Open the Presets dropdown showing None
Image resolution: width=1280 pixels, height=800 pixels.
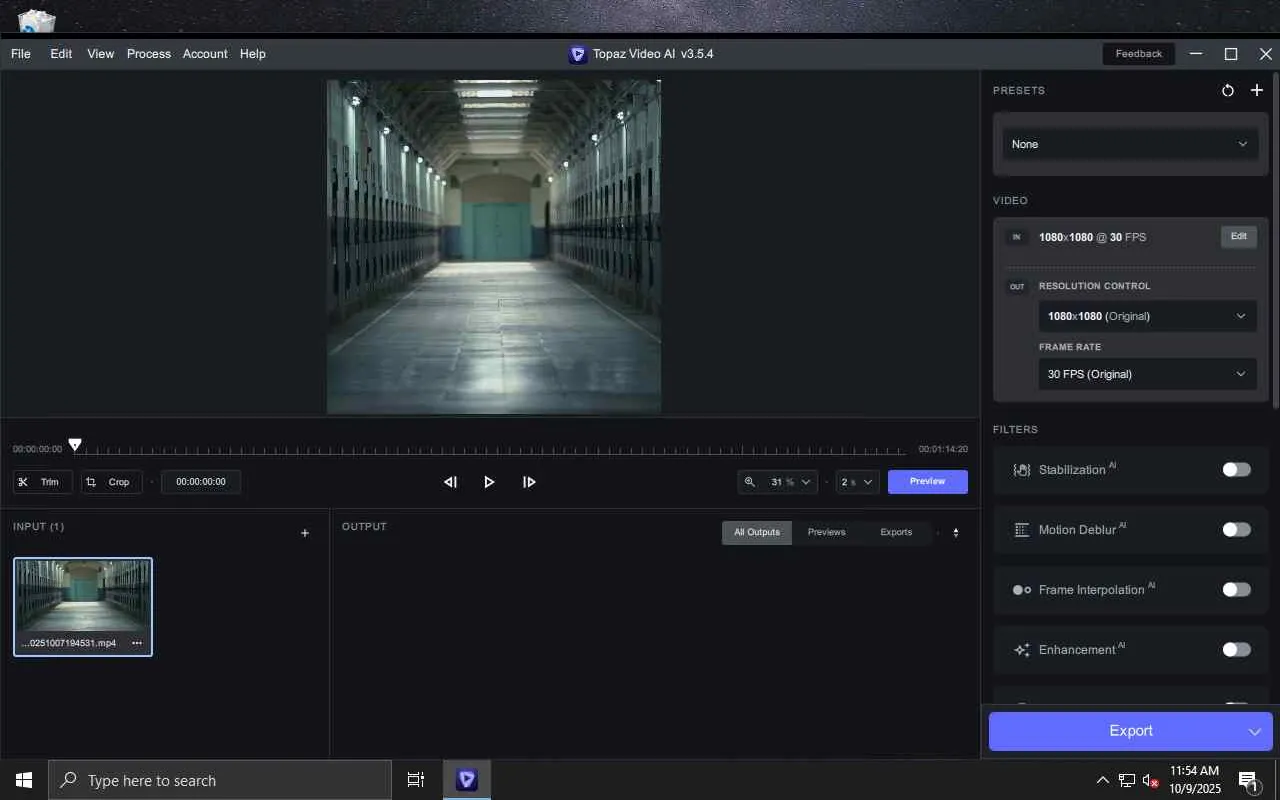[1130, 144]
